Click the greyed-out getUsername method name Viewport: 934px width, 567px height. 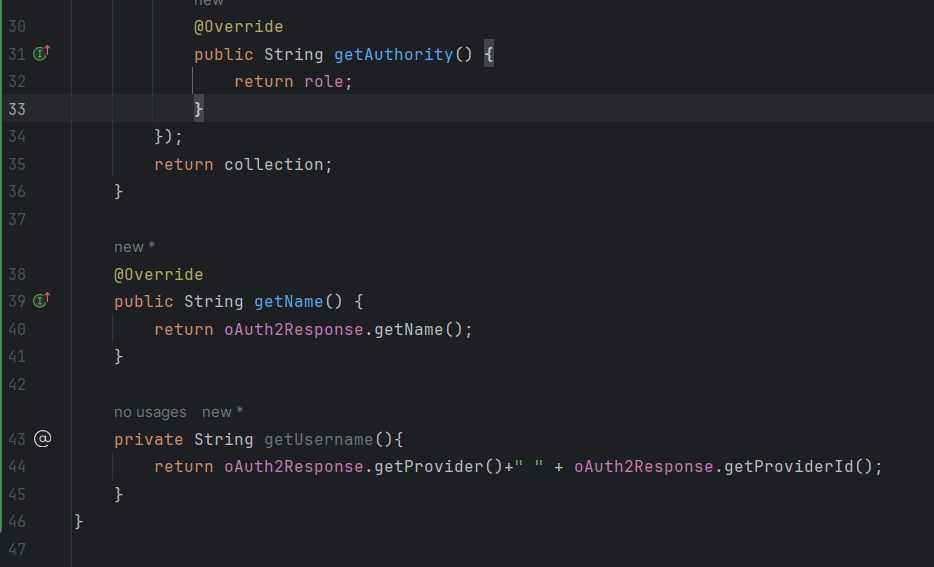[x=319, y=440]
